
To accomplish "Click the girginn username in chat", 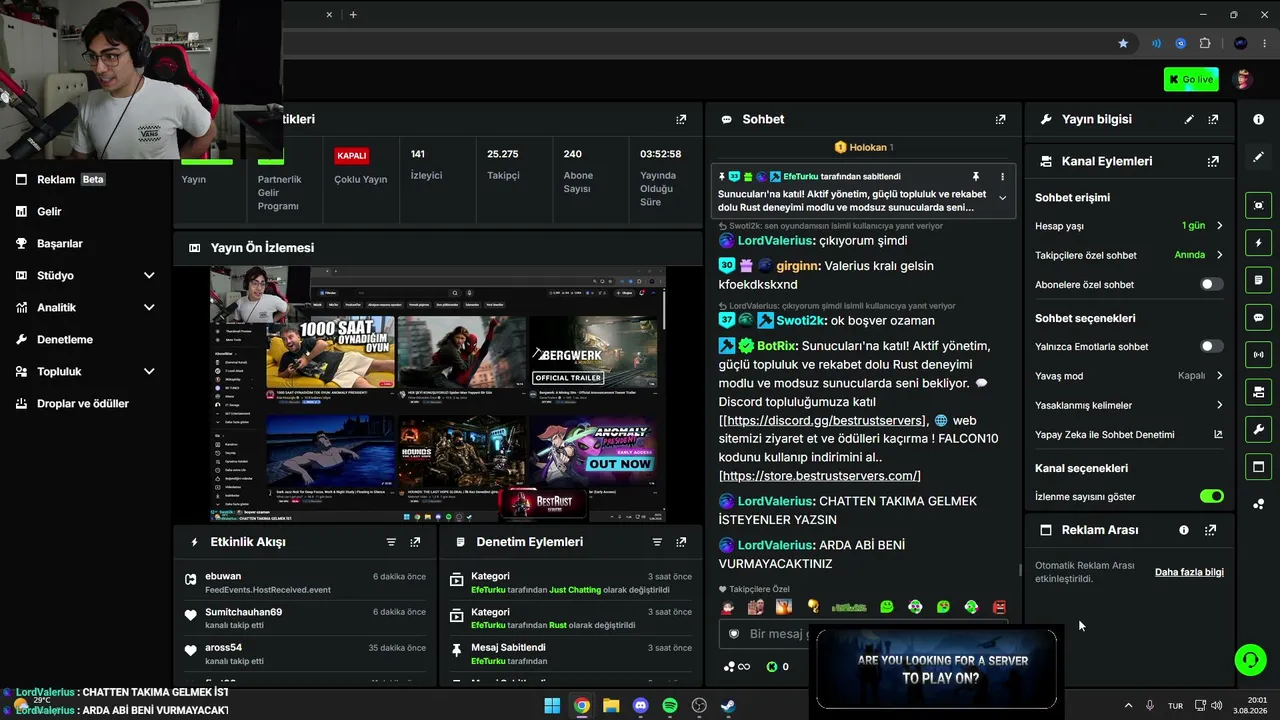I will coord(797,266).
